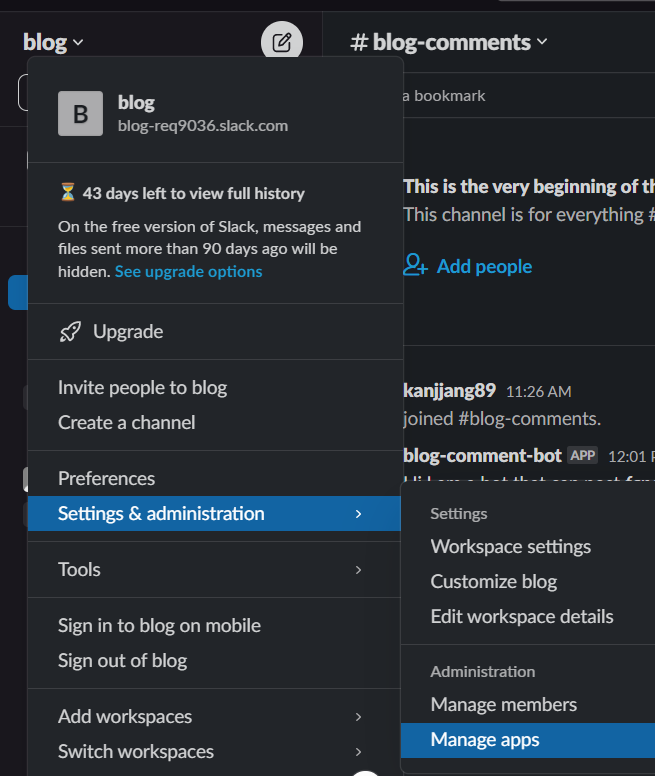Open Manage members in Administration

[x=528, y=704]
